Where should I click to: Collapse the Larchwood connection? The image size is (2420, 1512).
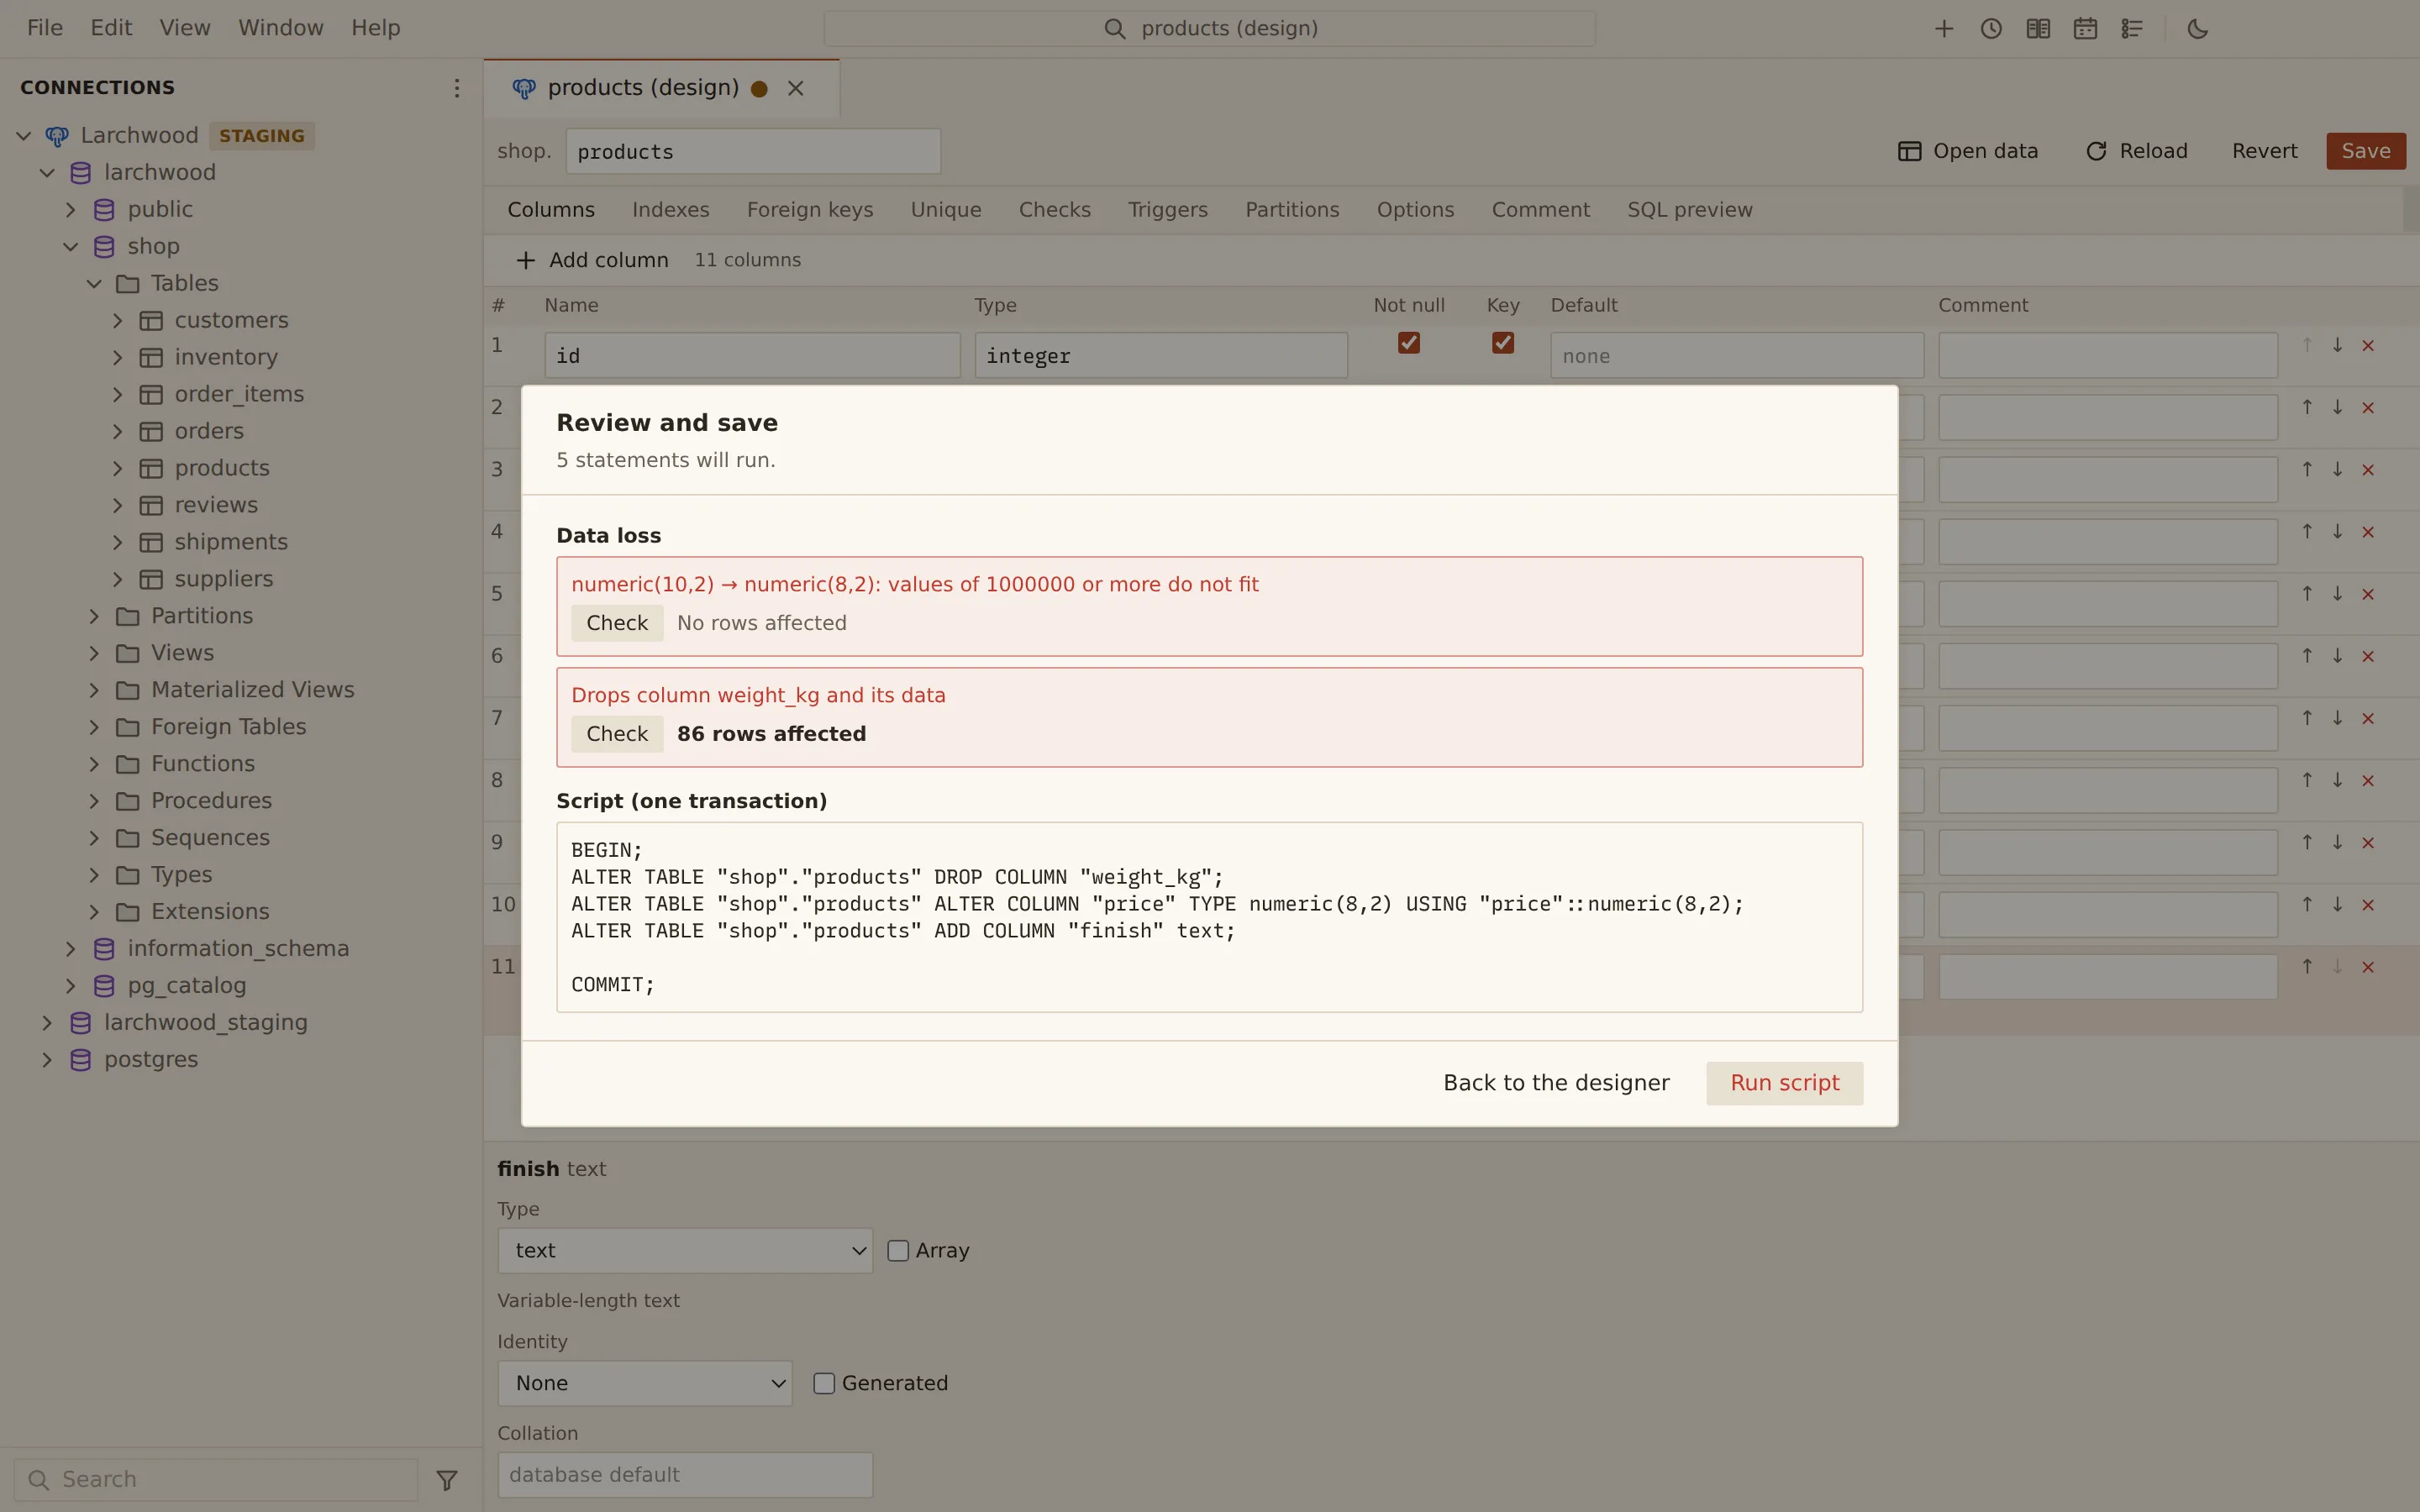pyautogui.click(x=24, y=136)
